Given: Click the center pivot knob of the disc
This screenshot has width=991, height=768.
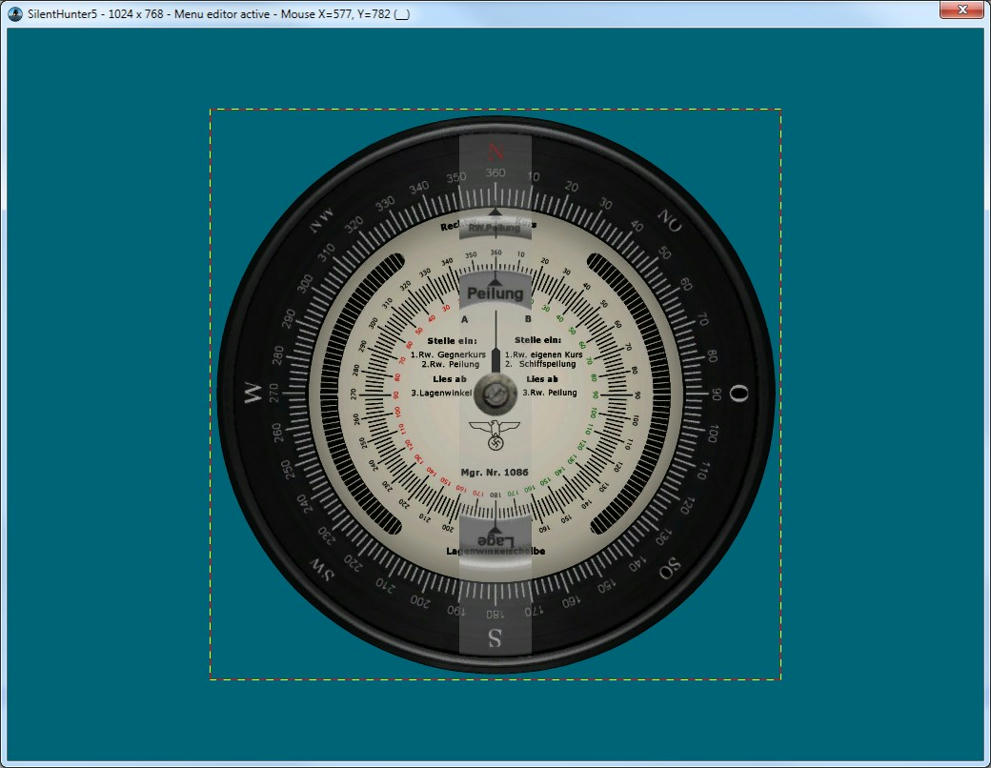Looking at the screenshot, I should [x=495, y=396].
